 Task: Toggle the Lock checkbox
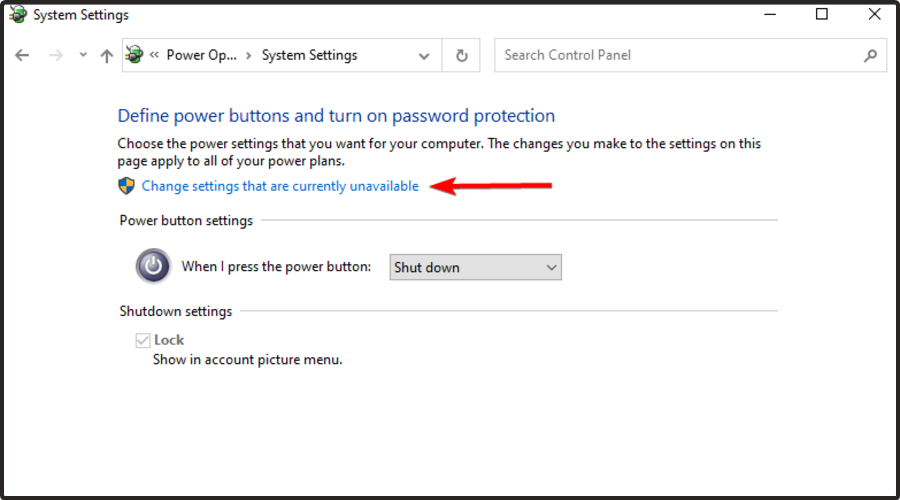click(x=143, y=340)
